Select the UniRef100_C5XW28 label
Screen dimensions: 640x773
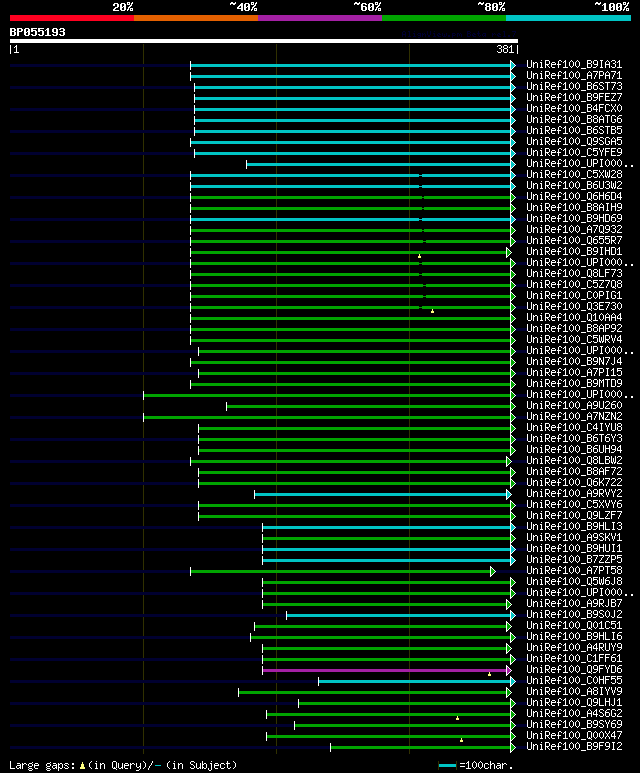(x=574, y=175)
